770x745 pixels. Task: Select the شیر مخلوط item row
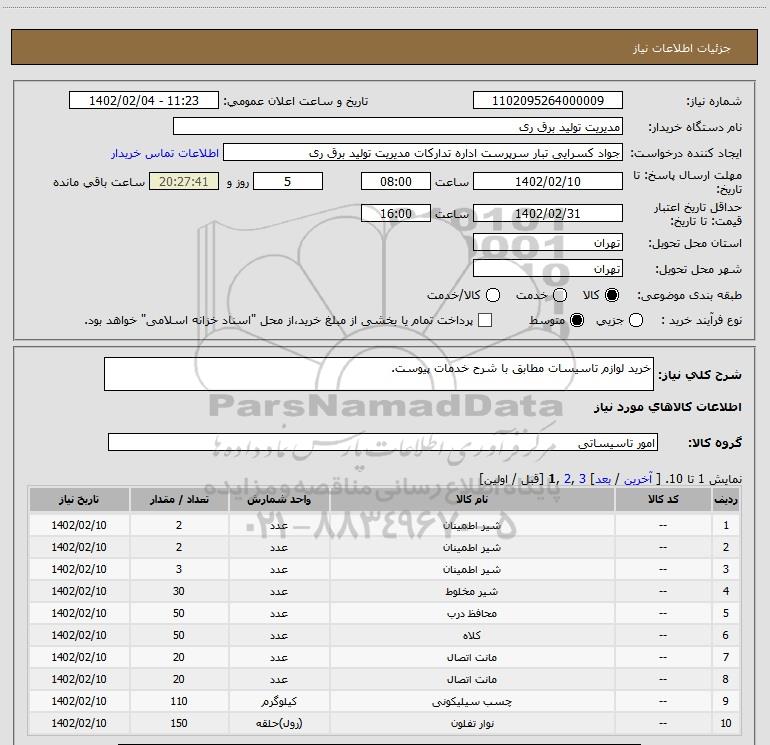coord(384,591)
